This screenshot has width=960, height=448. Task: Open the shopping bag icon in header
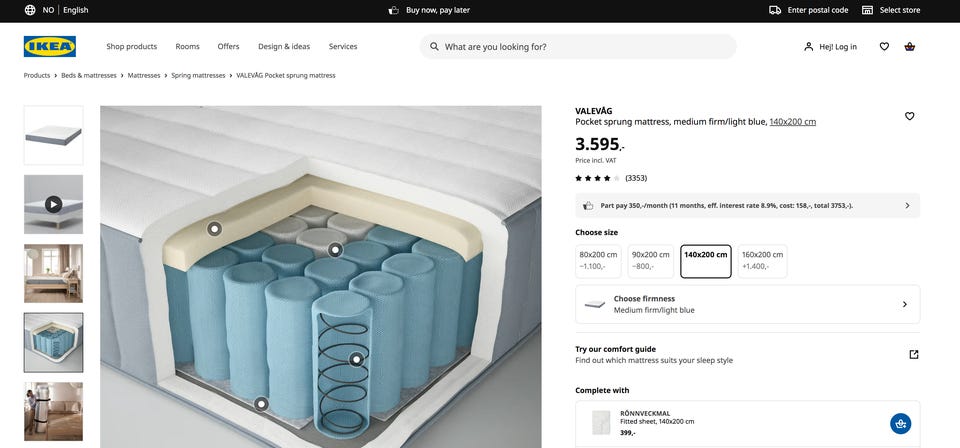coord(909,47)
